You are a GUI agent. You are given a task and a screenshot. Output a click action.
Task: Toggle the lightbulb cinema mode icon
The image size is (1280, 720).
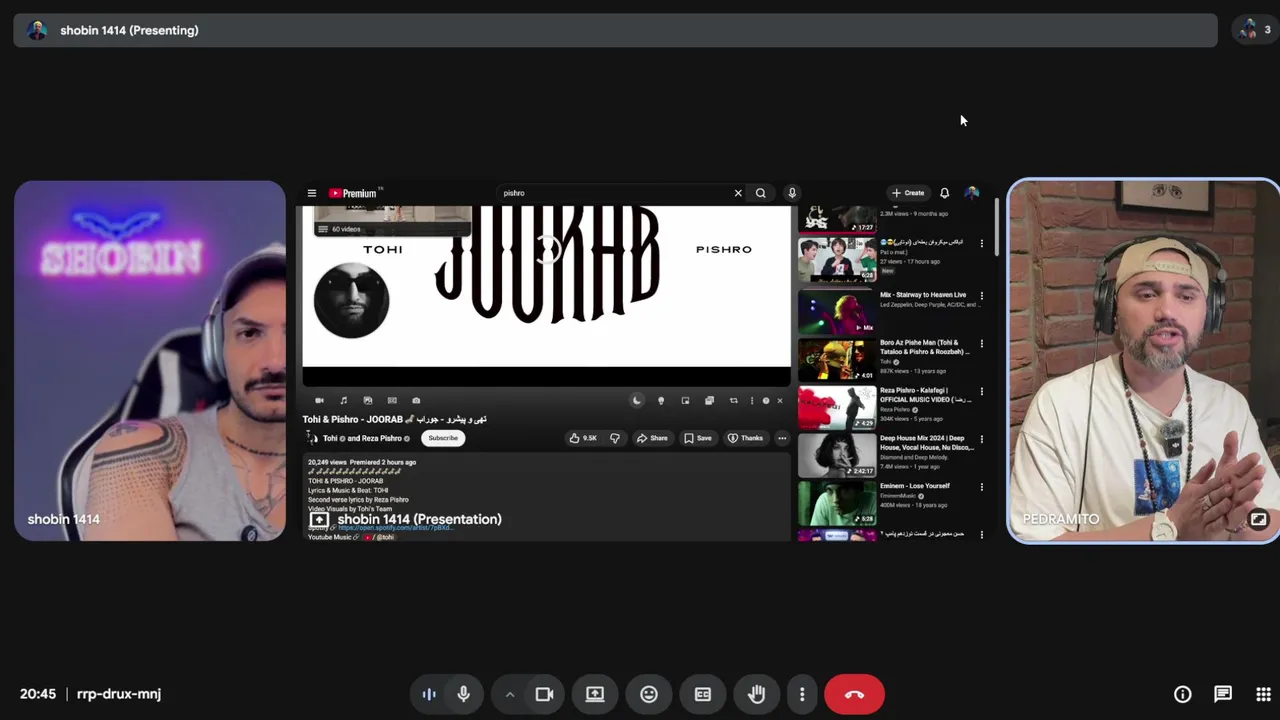coord(661,401)
